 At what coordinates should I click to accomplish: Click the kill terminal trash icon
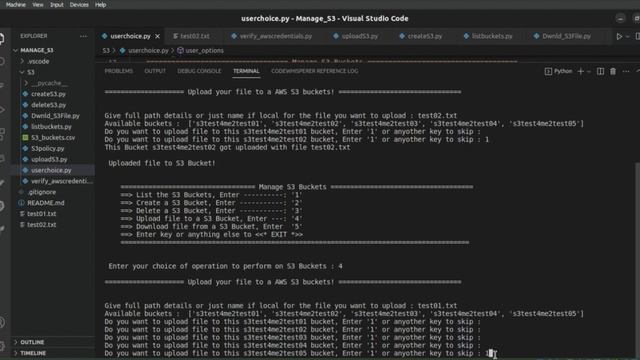point(613,71)
